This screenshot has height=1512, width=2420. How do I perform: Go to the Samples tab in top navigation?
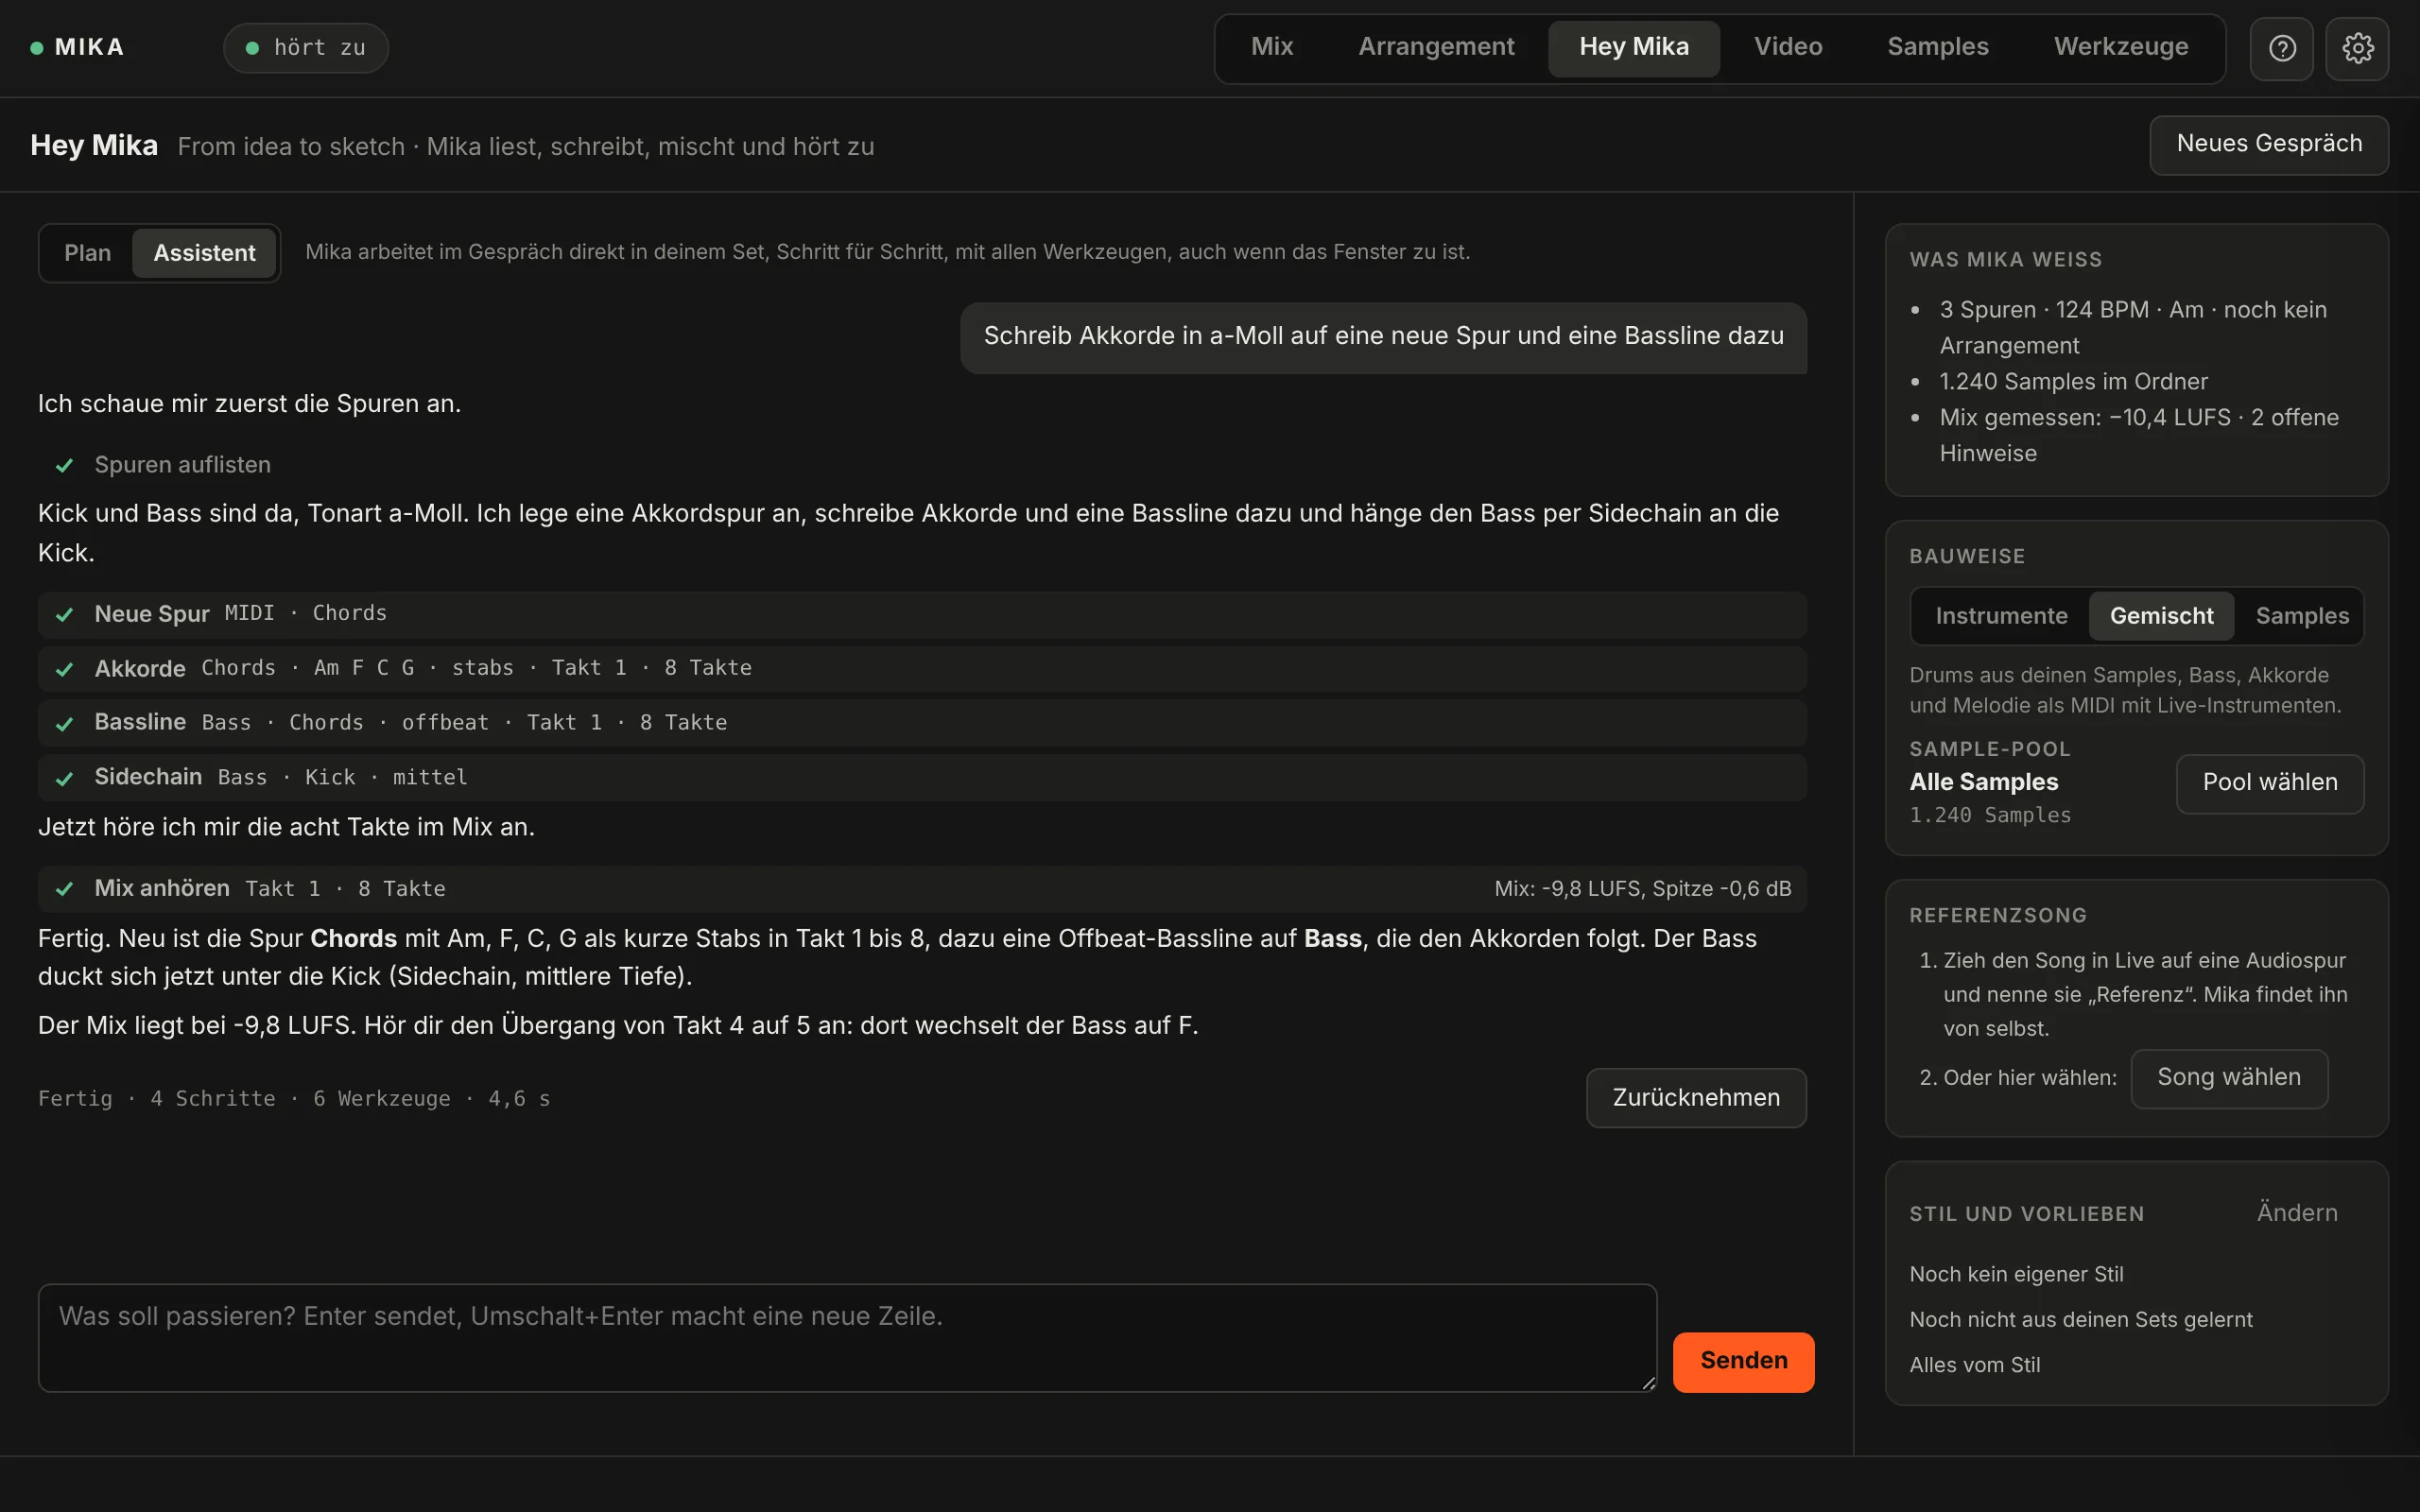tap(1937, 47)
